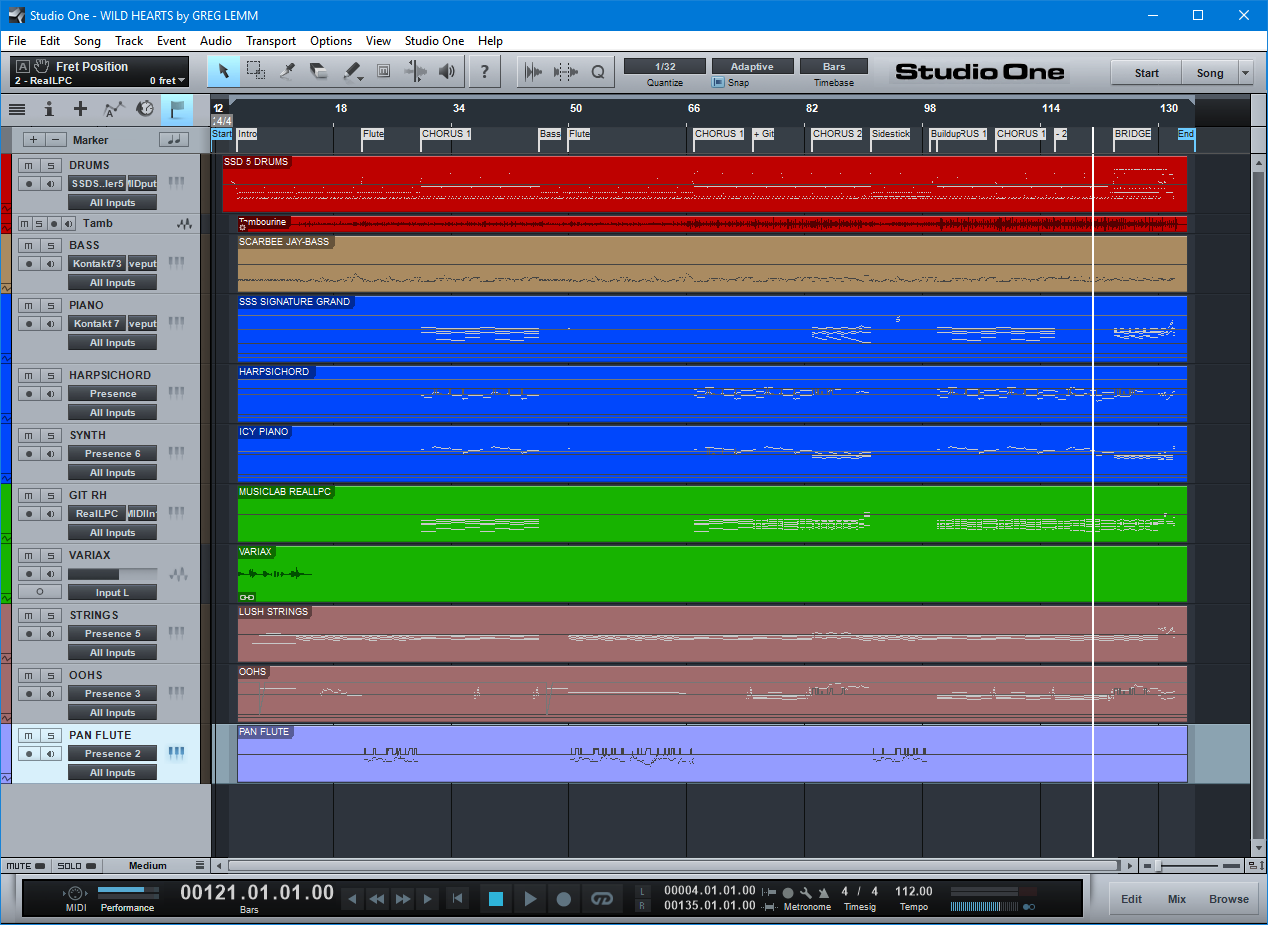Viewport: 1268px width, 925px height.
Task: Mute the STRINGS track
Action: [x=29, y=615]
